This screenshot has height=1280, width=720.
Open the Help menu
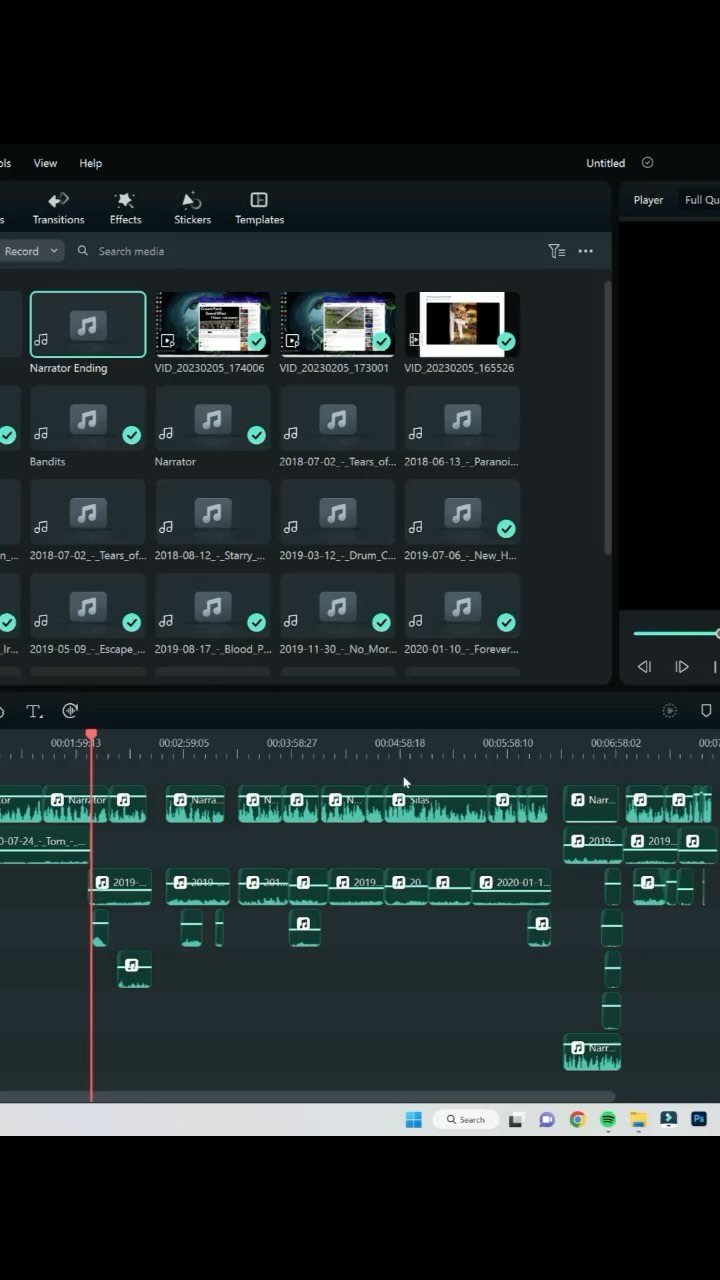pos(90,163)
